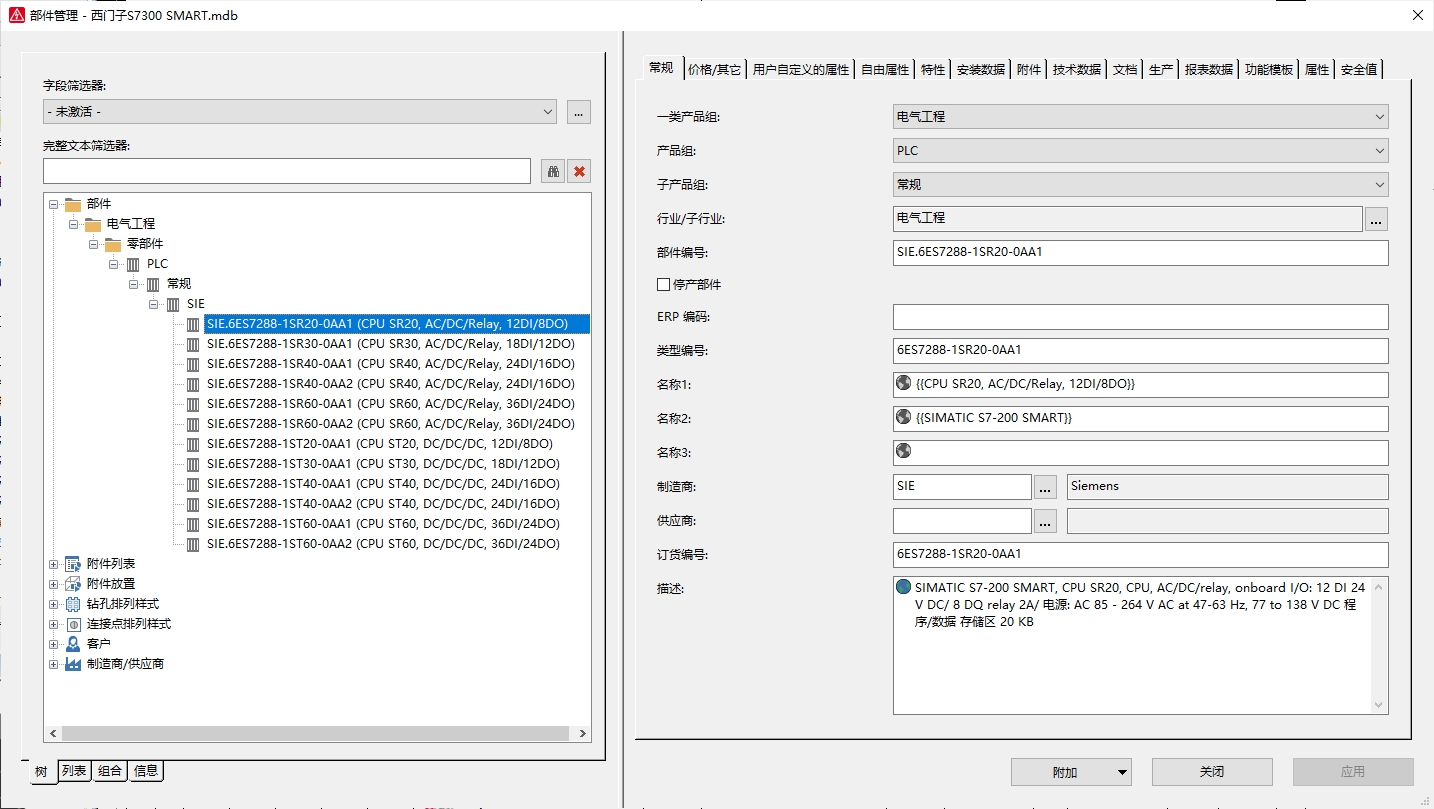Switch to the 列表 tab

(74, 771)
